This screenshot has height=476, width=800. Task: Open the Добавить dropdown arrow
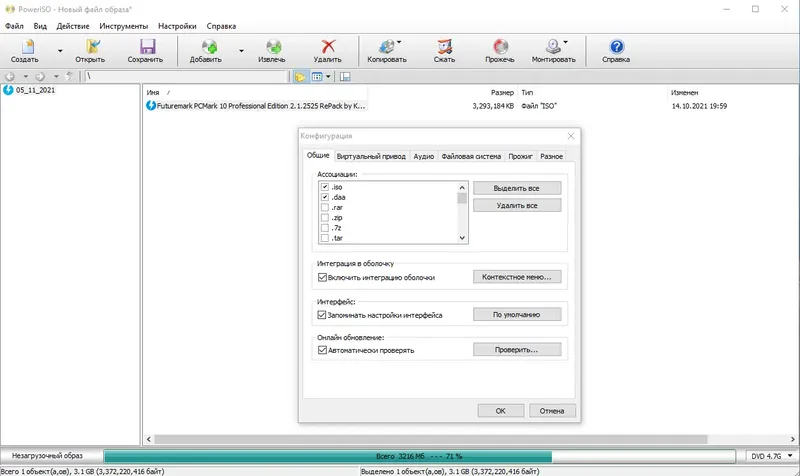coord(241,51)
